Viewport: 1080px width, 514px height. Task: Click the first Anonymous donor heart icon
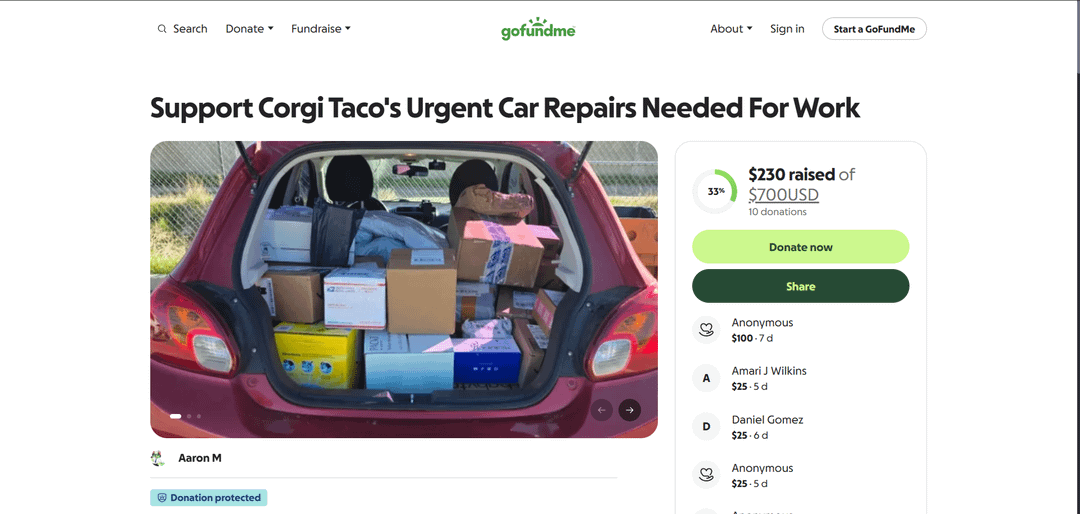(706, 330)
